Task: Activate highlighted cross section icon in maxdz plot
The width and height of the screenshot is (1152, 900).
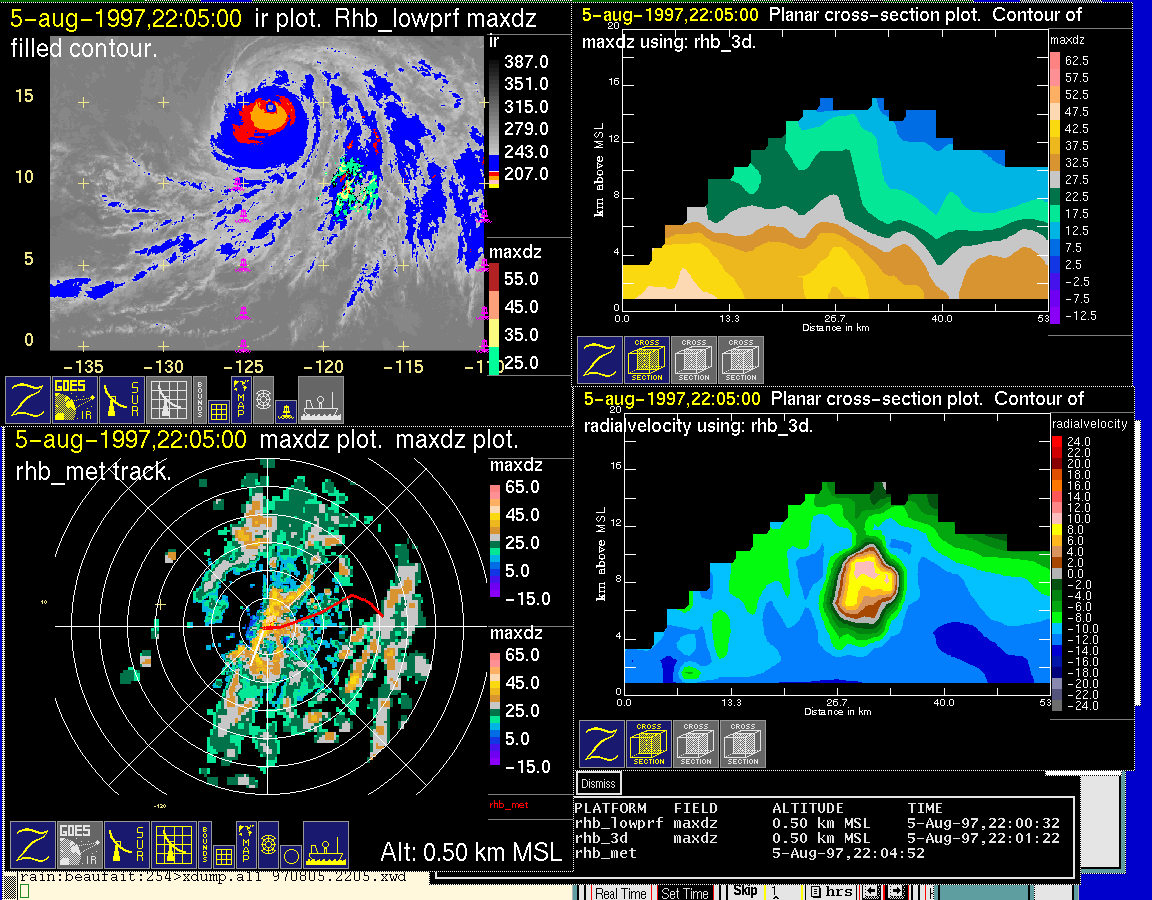Action: click(x=646, y=360)
